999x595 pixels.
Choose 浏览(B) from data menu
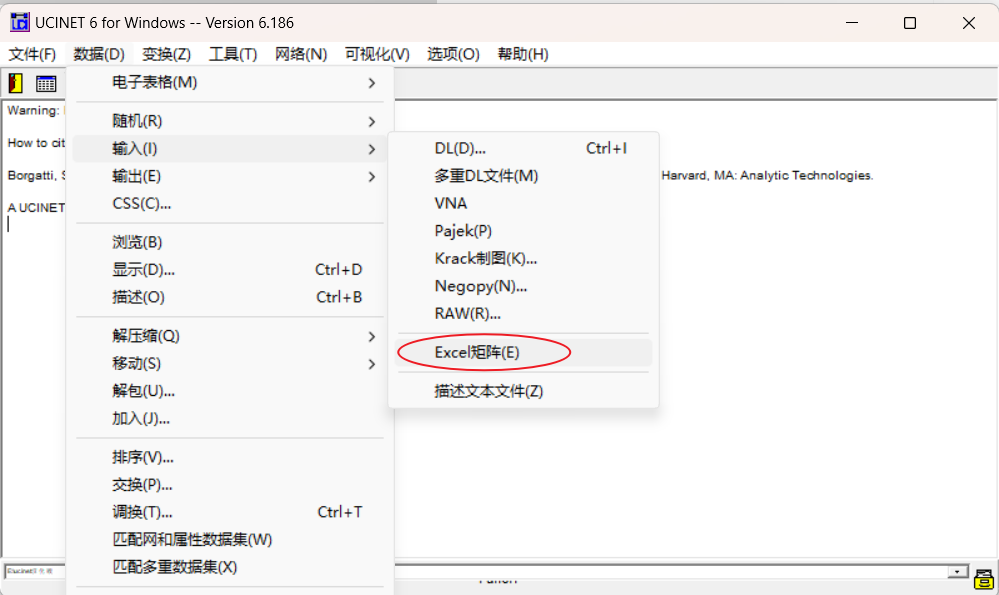[x=230, y=242]
